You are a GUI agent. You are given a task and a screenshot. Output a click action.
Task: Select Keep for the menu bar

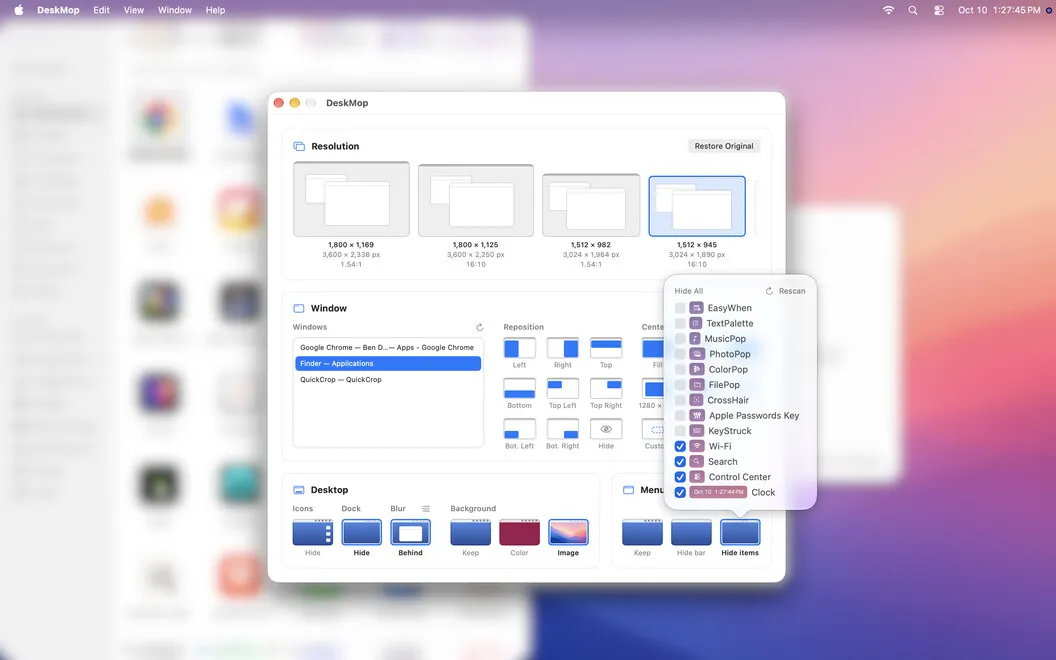tap(642, 532)
